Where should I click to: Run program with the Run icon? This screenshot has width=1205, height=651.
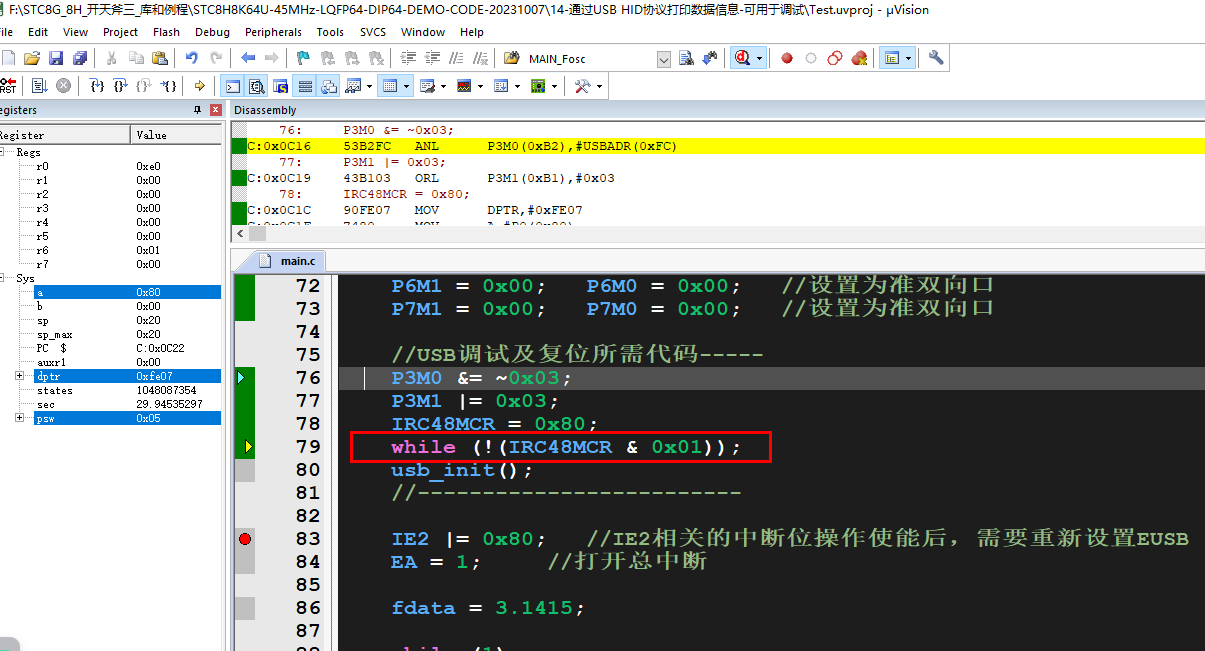pos(40,86)
